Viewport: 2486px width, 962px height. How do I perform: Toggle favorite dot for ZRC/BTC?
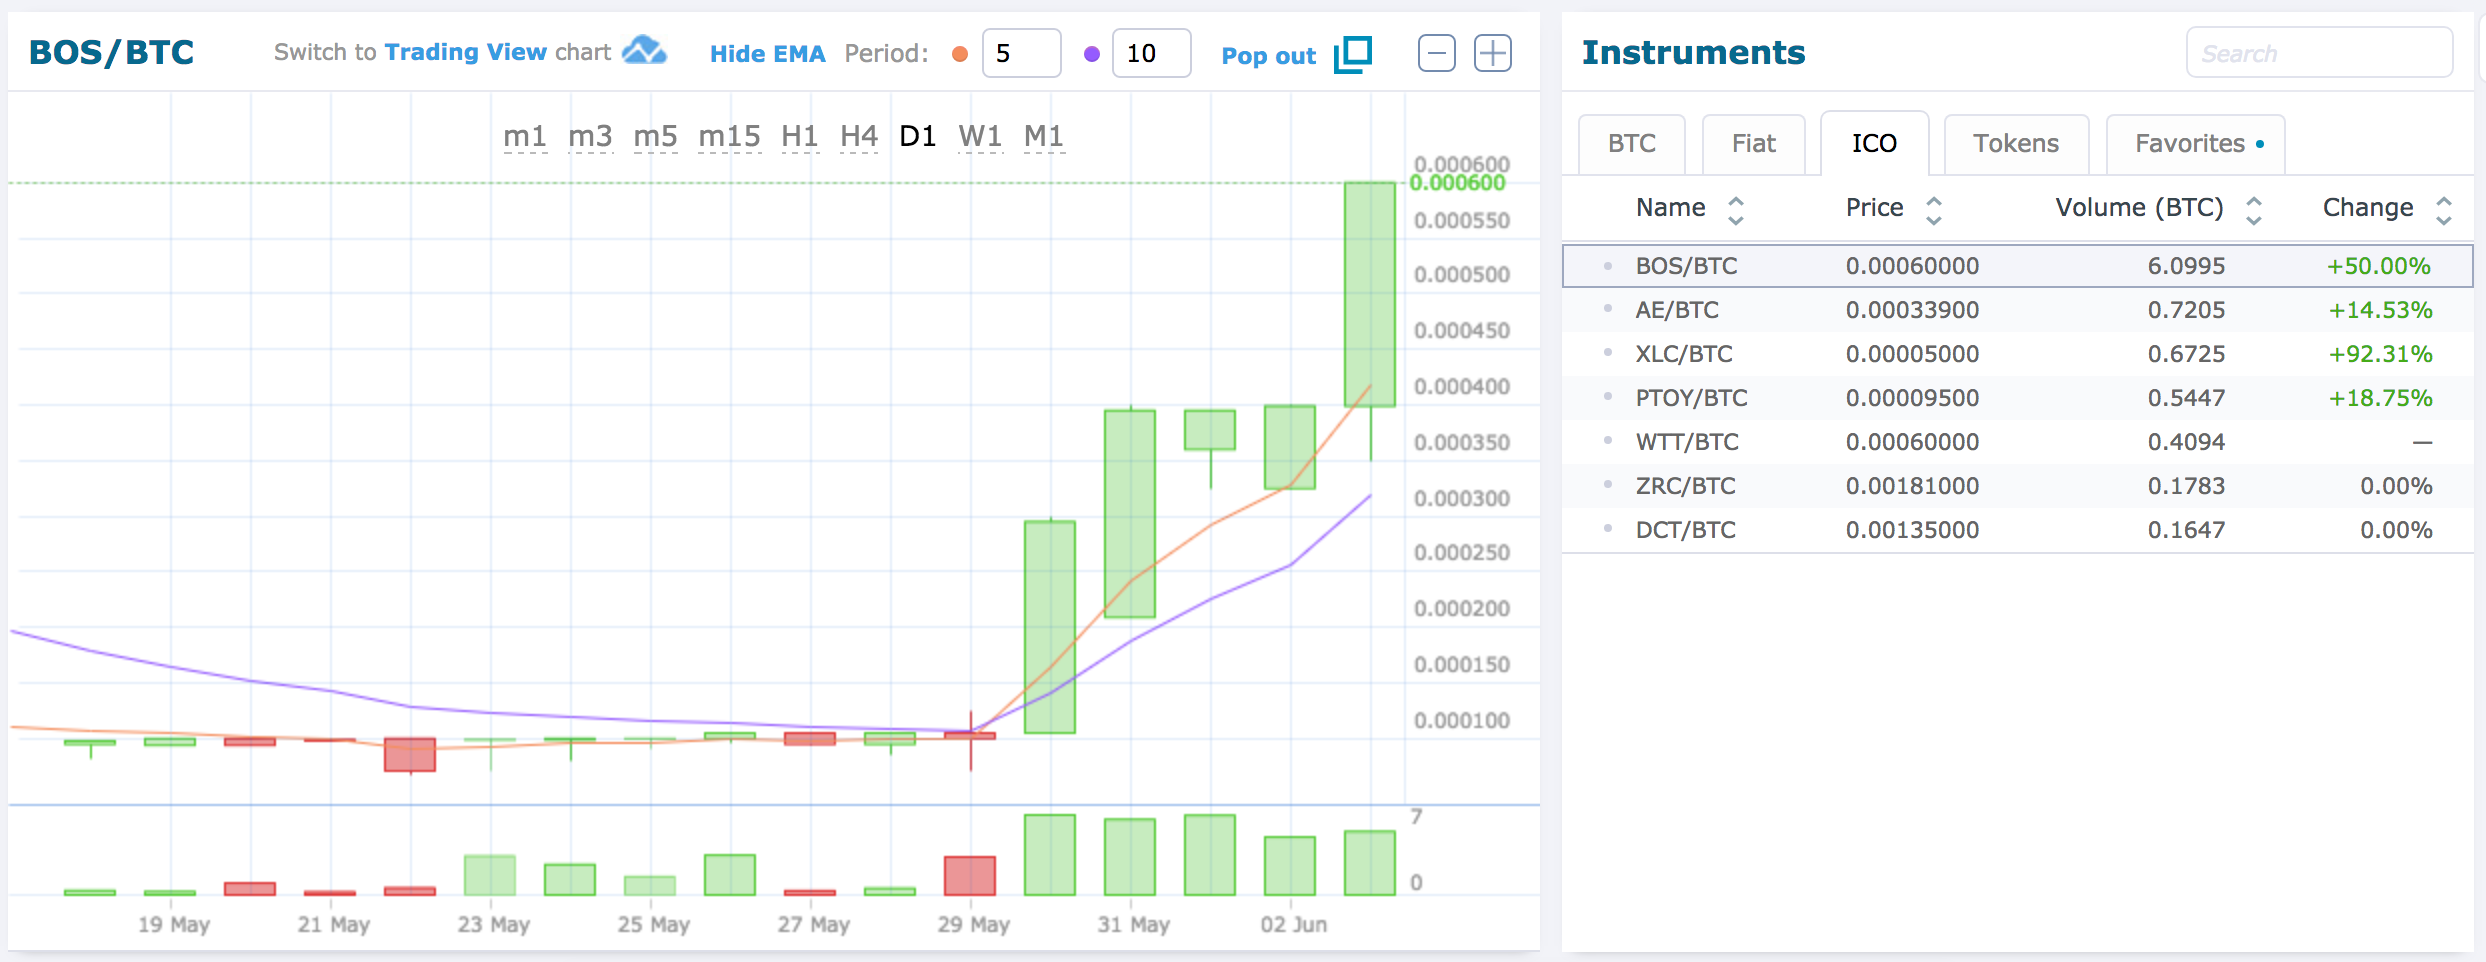coord(1608,484)
